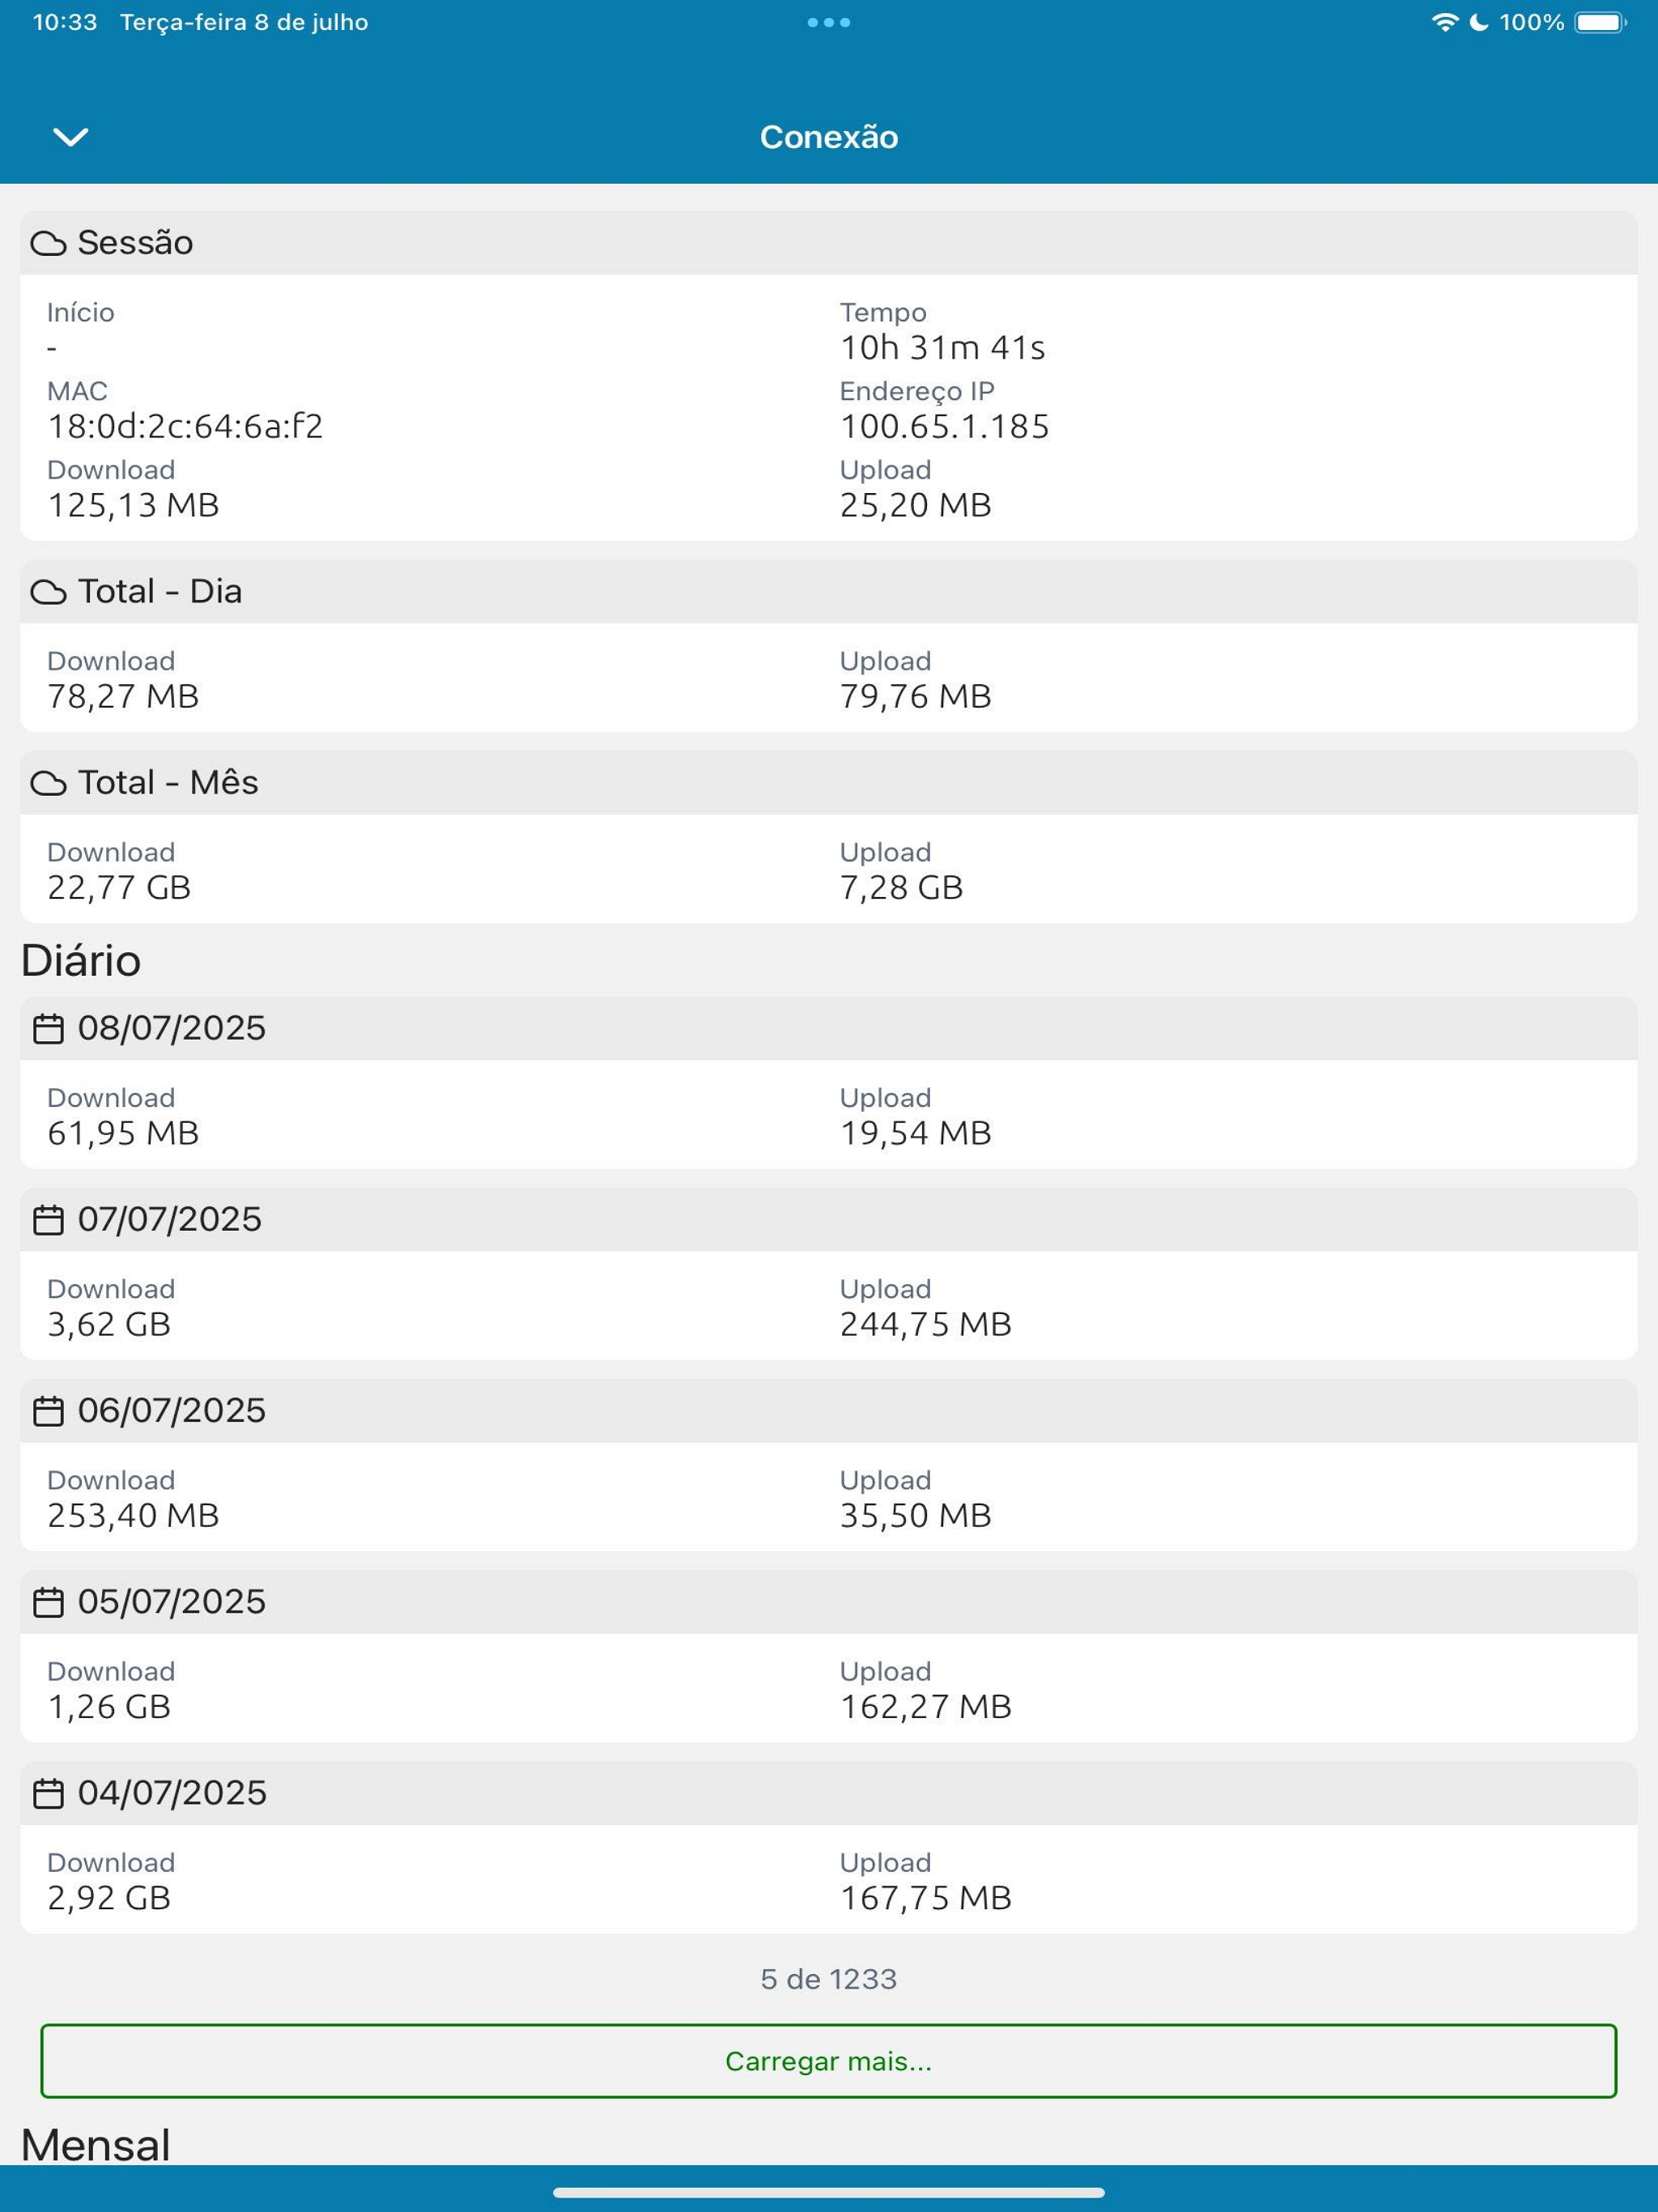Screen dimensions: 1658x2212
Task: Select the calendar icon for 06/07/2025
Action: 48,1411
